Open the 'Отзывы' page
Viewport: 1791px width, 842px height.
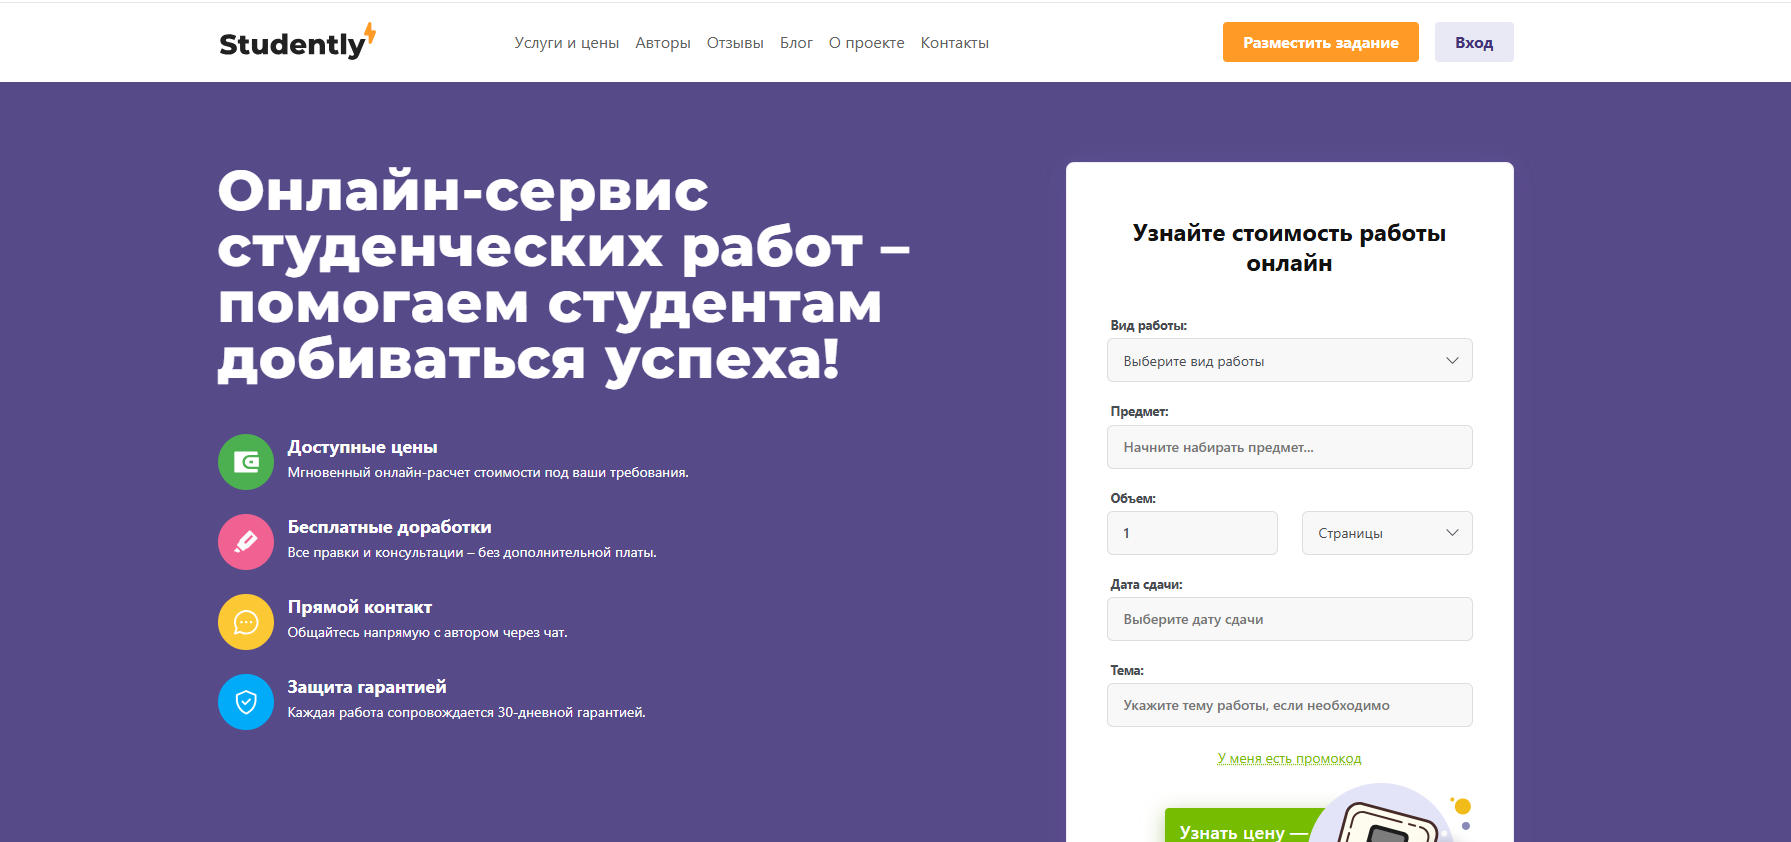pyautogui.click(x=735, y=43)
